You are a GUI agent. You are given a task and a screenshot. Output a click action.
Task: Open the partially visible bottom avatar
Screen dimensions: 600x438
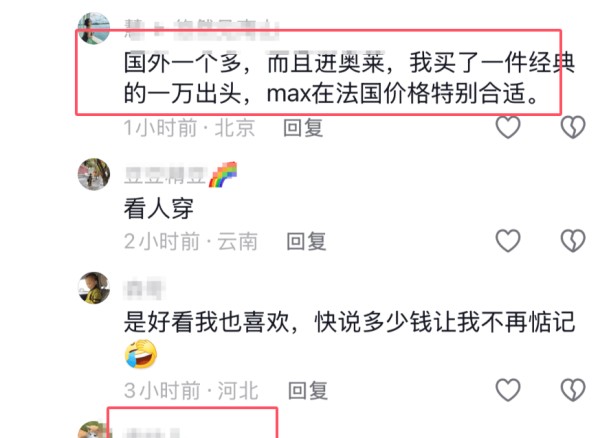click(x=94, y=430)
